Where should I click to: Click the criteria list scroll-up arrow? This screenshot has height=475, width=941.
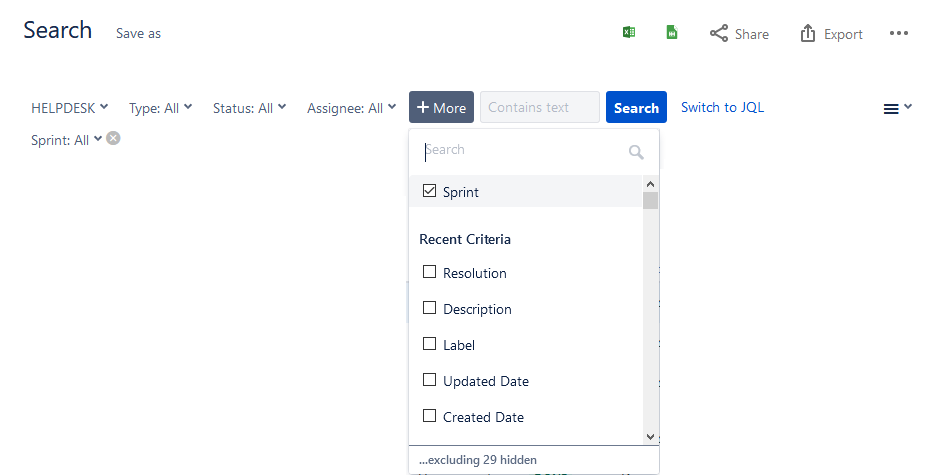[x=651, y=184]
